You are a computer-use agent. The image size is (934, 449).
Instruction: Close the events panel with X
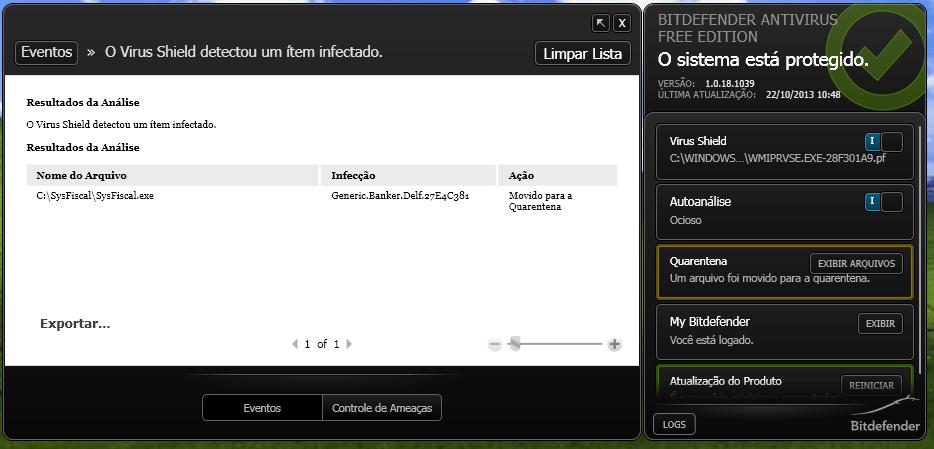pyautogui.click(x=622, y=23)
